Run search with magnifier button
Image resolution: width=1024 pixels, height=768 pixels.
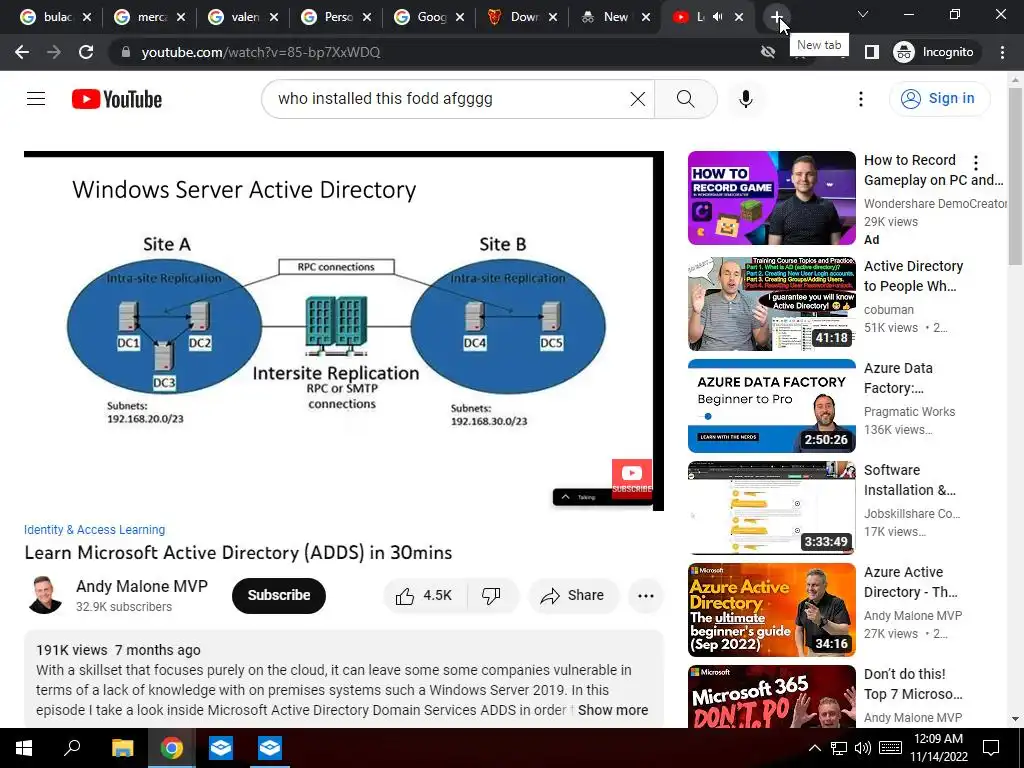(x=685, y=99)
